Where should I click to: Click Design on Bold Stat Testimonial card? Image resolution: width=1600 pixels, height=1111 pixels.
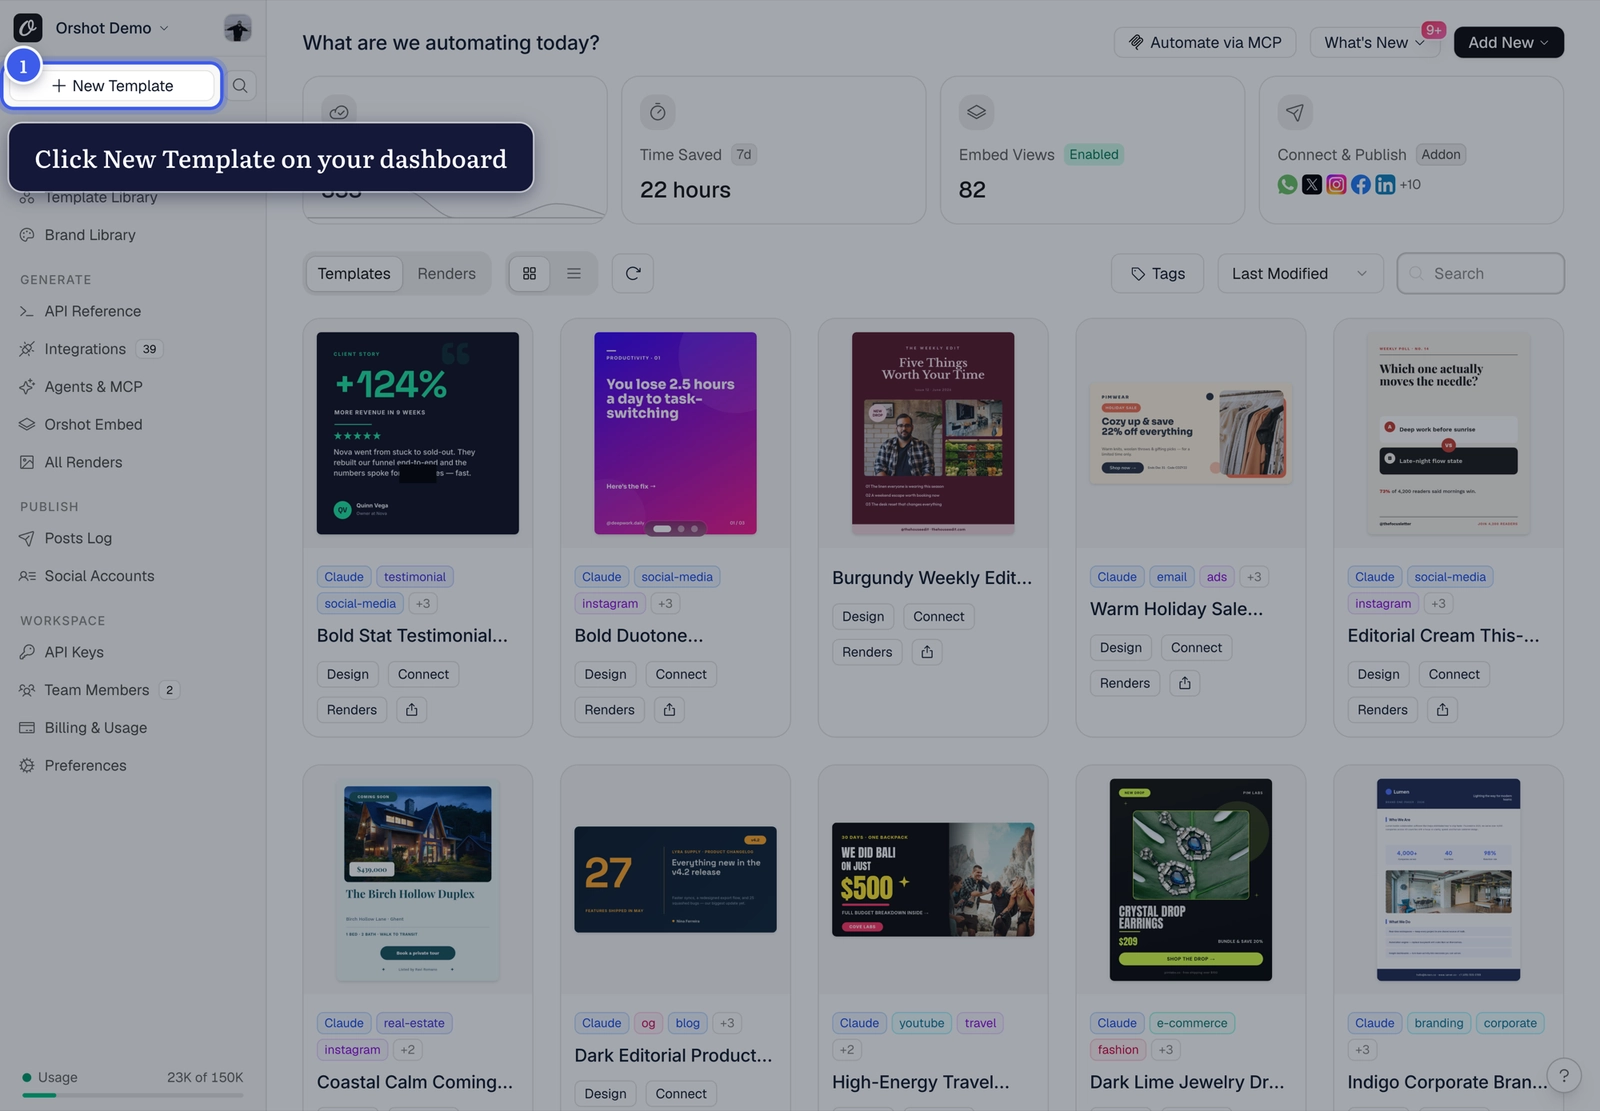348,675
